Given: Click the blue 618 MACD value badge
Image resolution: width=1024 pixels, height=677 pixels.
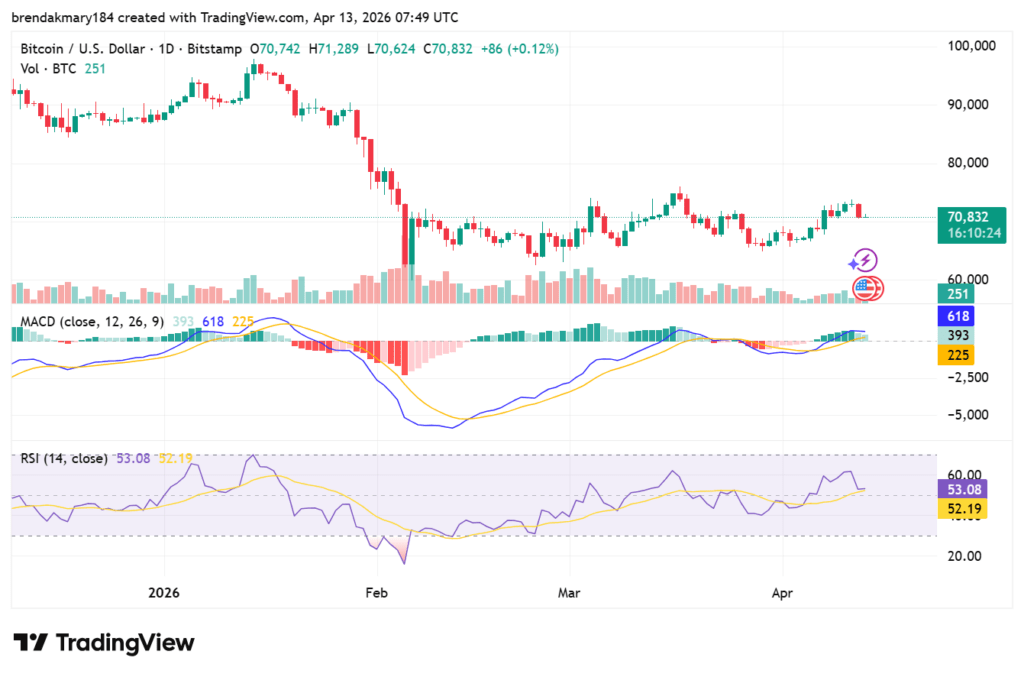Looking at the screenshot, I should tap(956, 315).
